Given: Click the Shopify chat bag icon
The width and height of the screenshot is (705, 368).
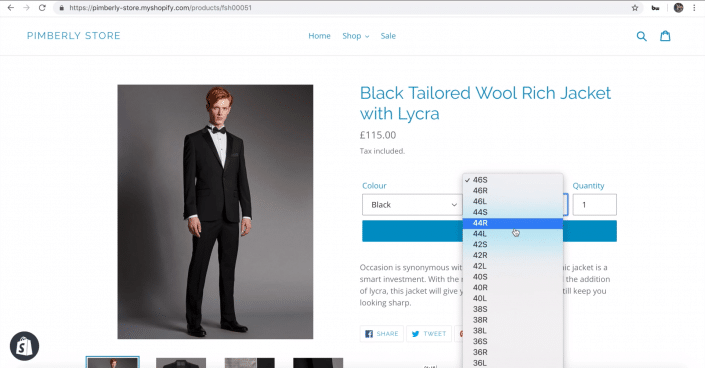Looking at the screenshot, I should pos(25,346).
